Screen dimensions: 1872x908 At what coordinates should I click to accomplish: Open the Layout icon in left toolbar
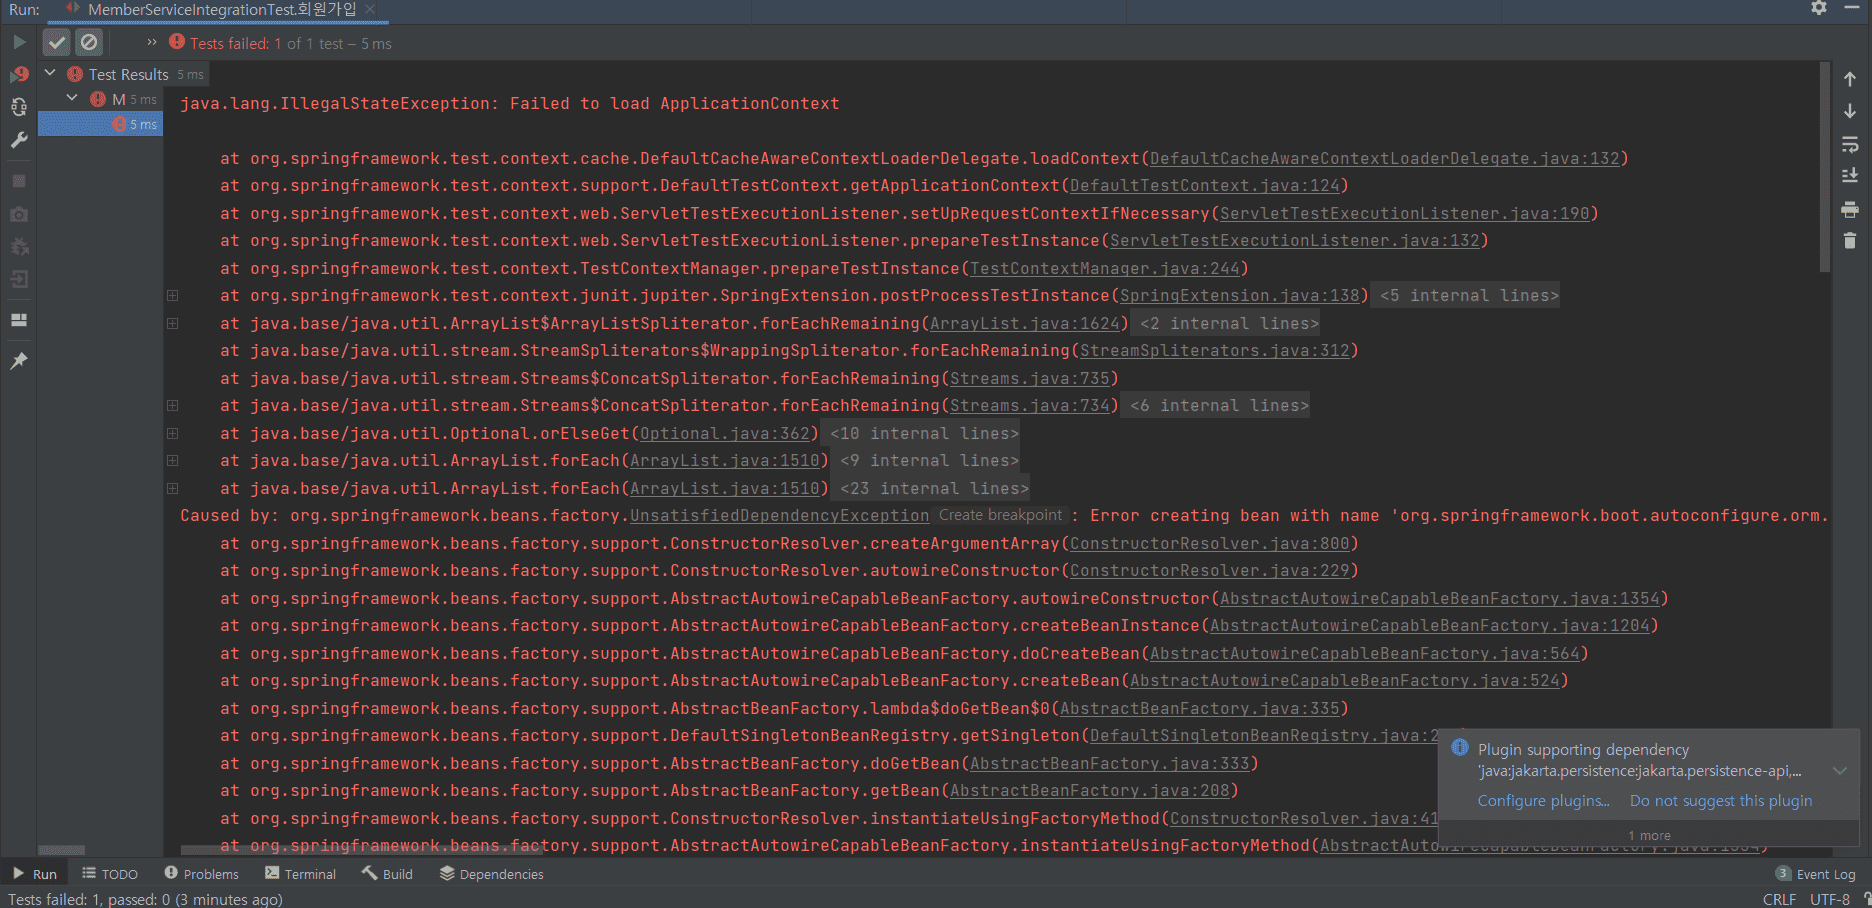pos(19,320)
